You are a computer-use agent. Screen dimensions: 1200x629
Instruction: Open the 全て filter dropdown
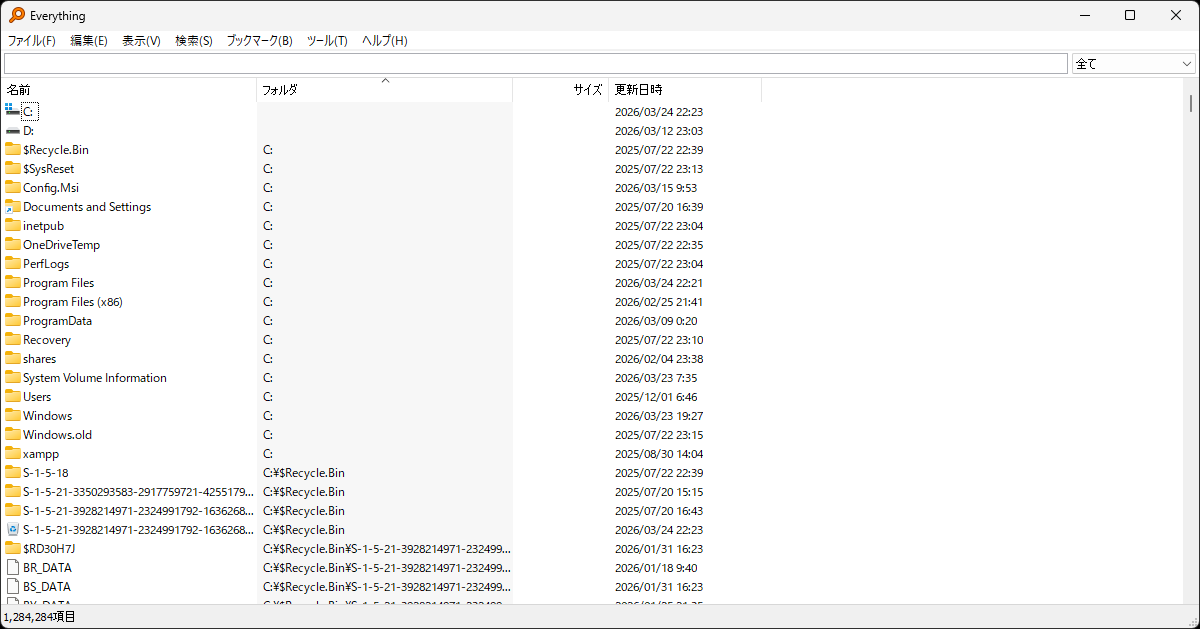(x=1133, y=64)
